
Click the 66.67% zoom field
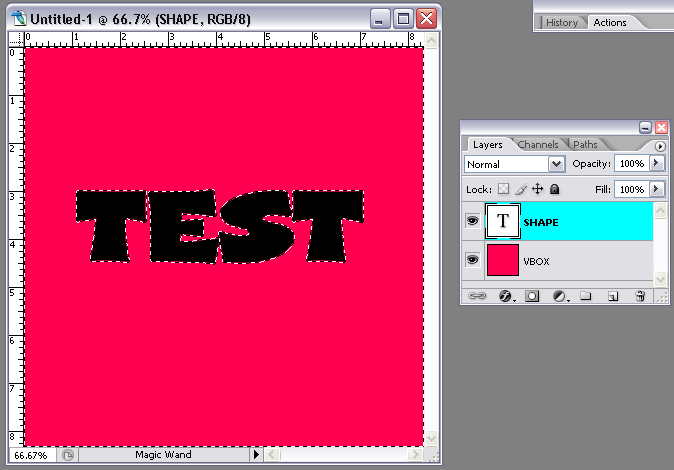coord(31,455)
